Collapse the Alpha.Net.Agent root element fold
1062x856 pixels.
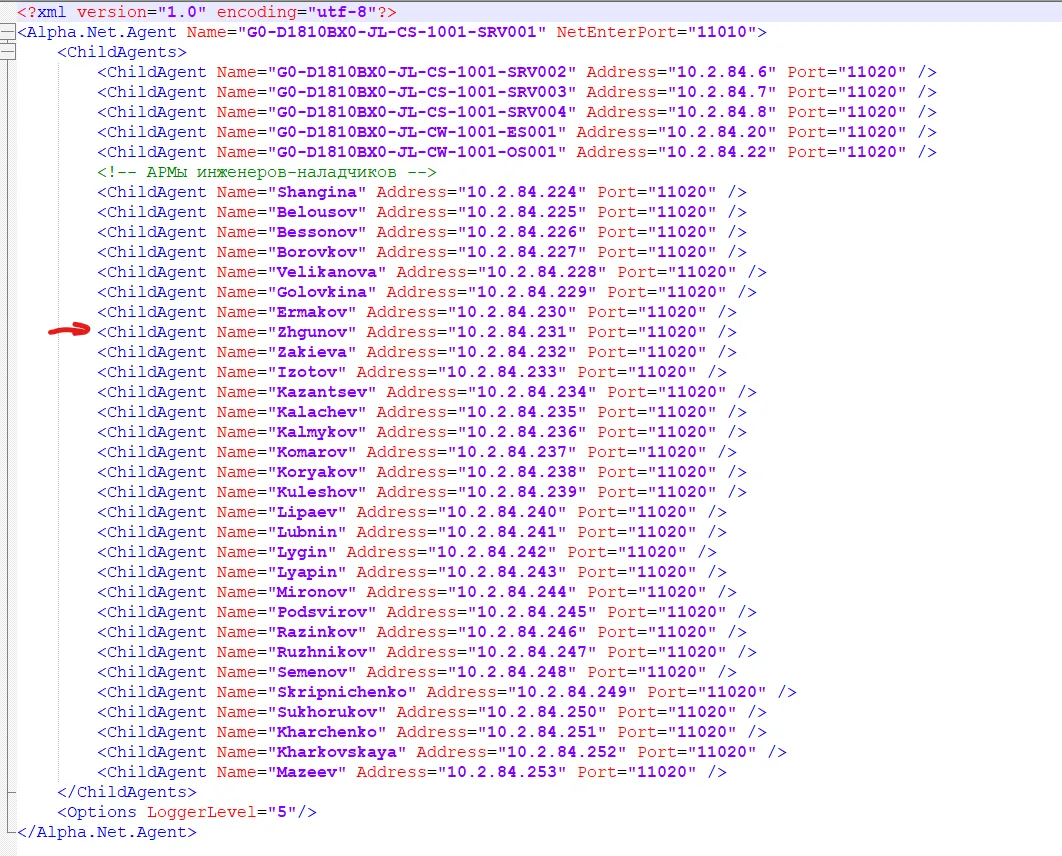coord(7,32)
